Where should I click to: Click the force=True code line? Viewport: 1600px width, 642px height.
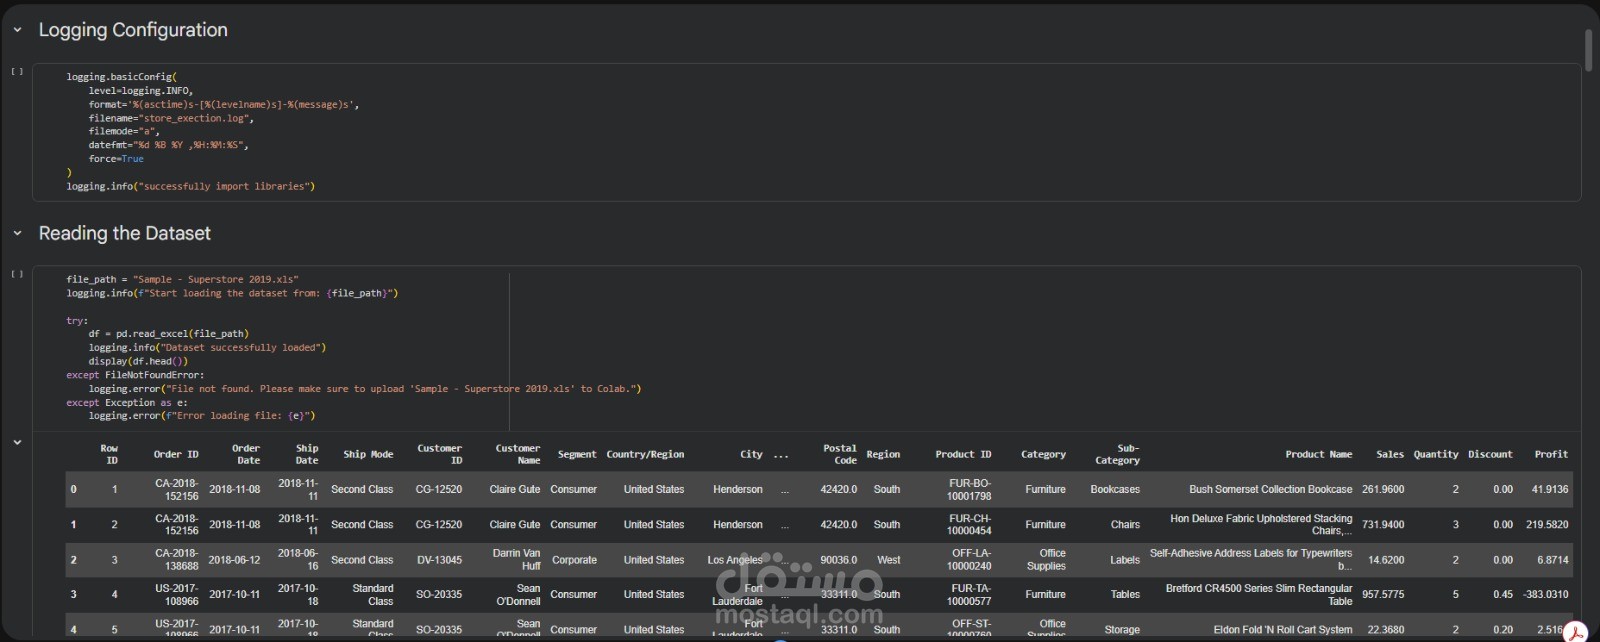[x=116, y=159]
